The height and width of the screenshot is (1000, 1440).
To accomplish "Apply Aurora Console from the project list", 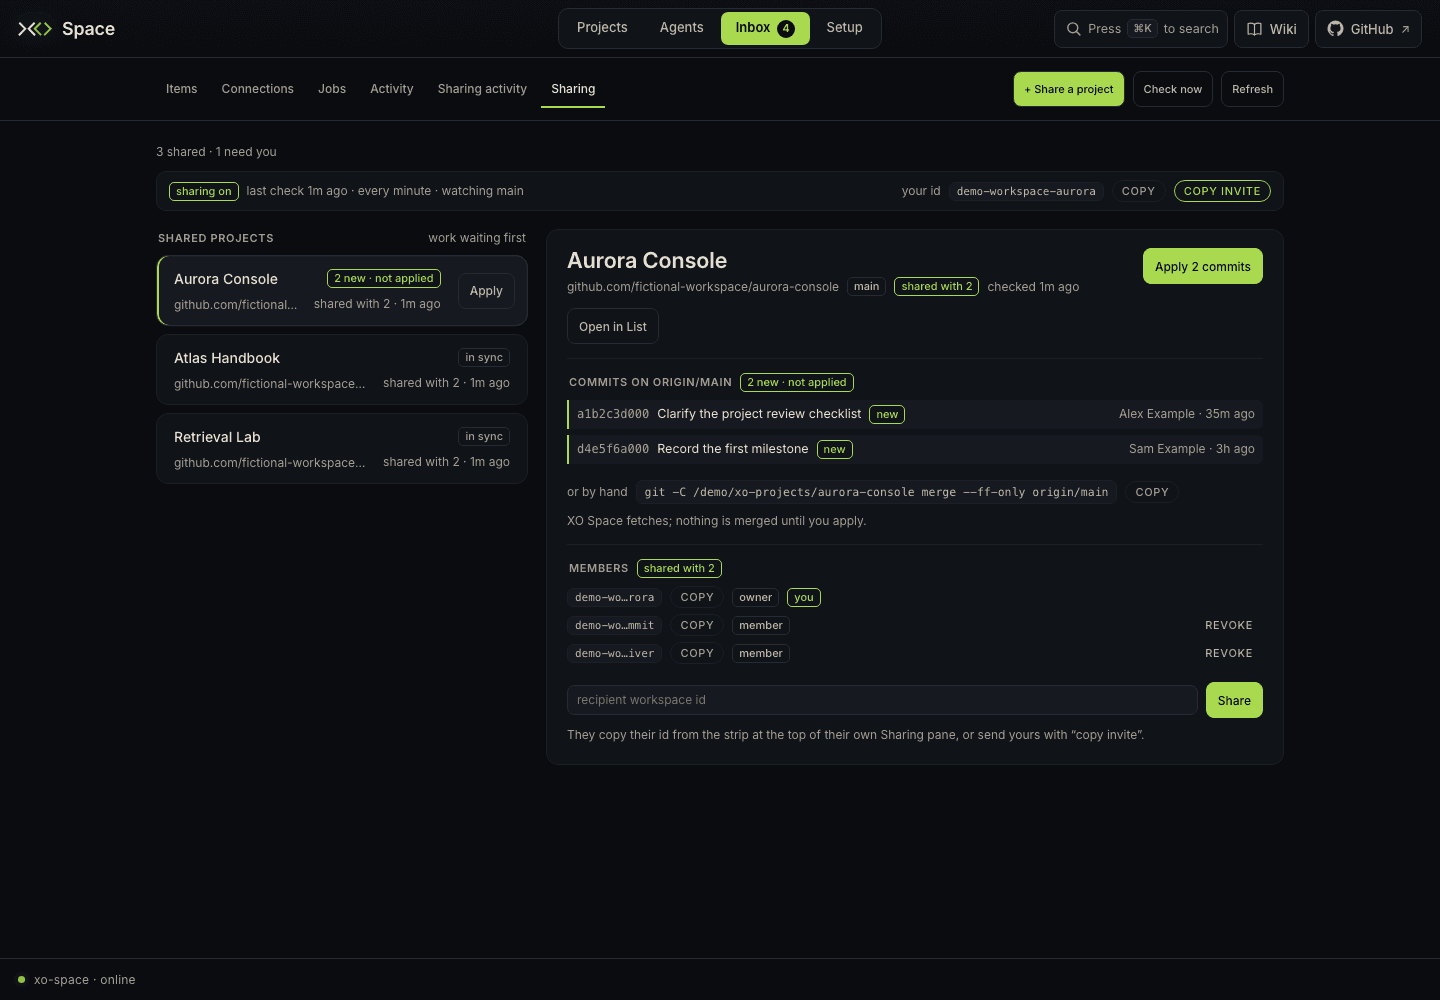I will 486,291.
